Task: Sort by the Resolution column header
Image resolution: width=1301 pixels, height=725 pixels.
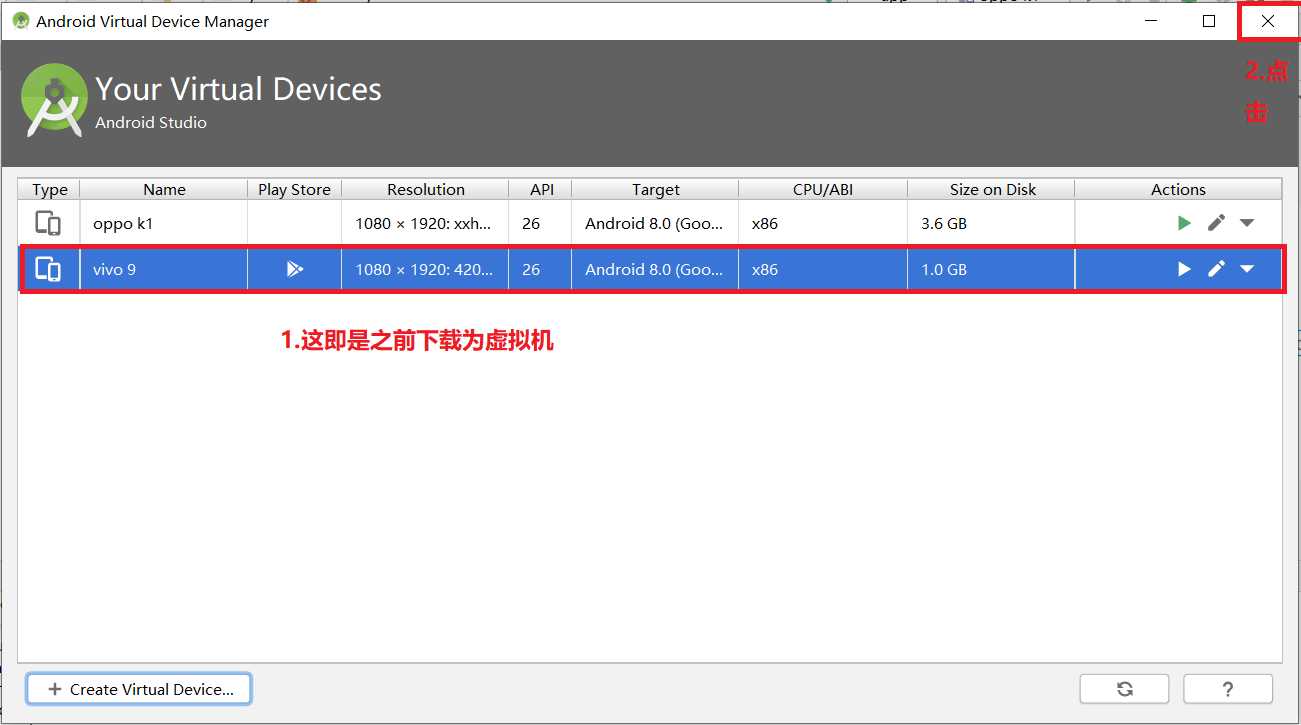Action: click(x=425, y=189)
